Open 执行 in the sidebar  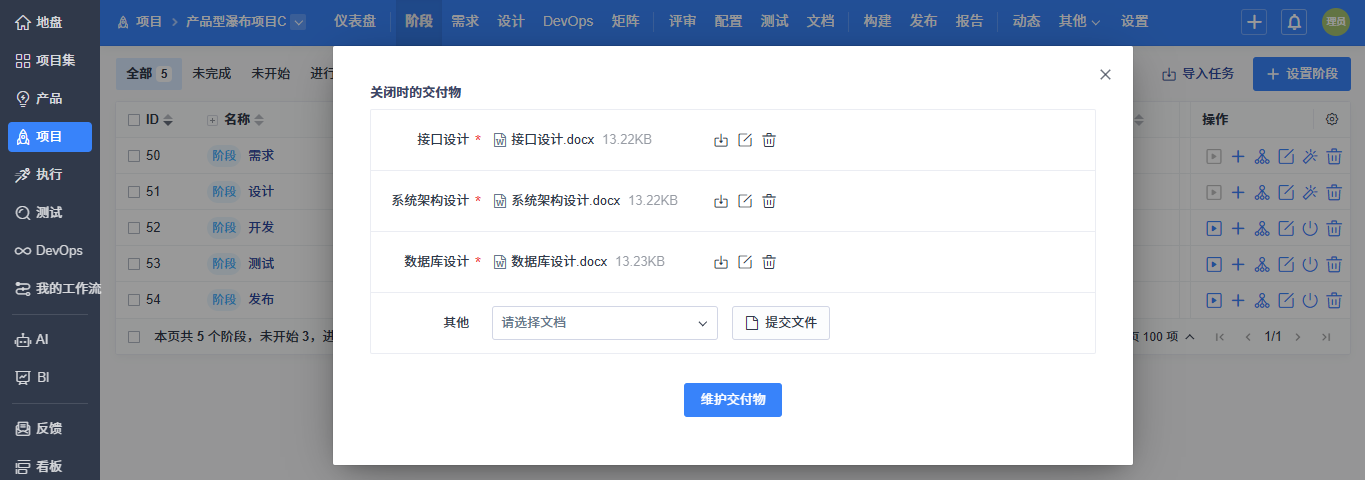pyautogui.click(x=50, y=175)
